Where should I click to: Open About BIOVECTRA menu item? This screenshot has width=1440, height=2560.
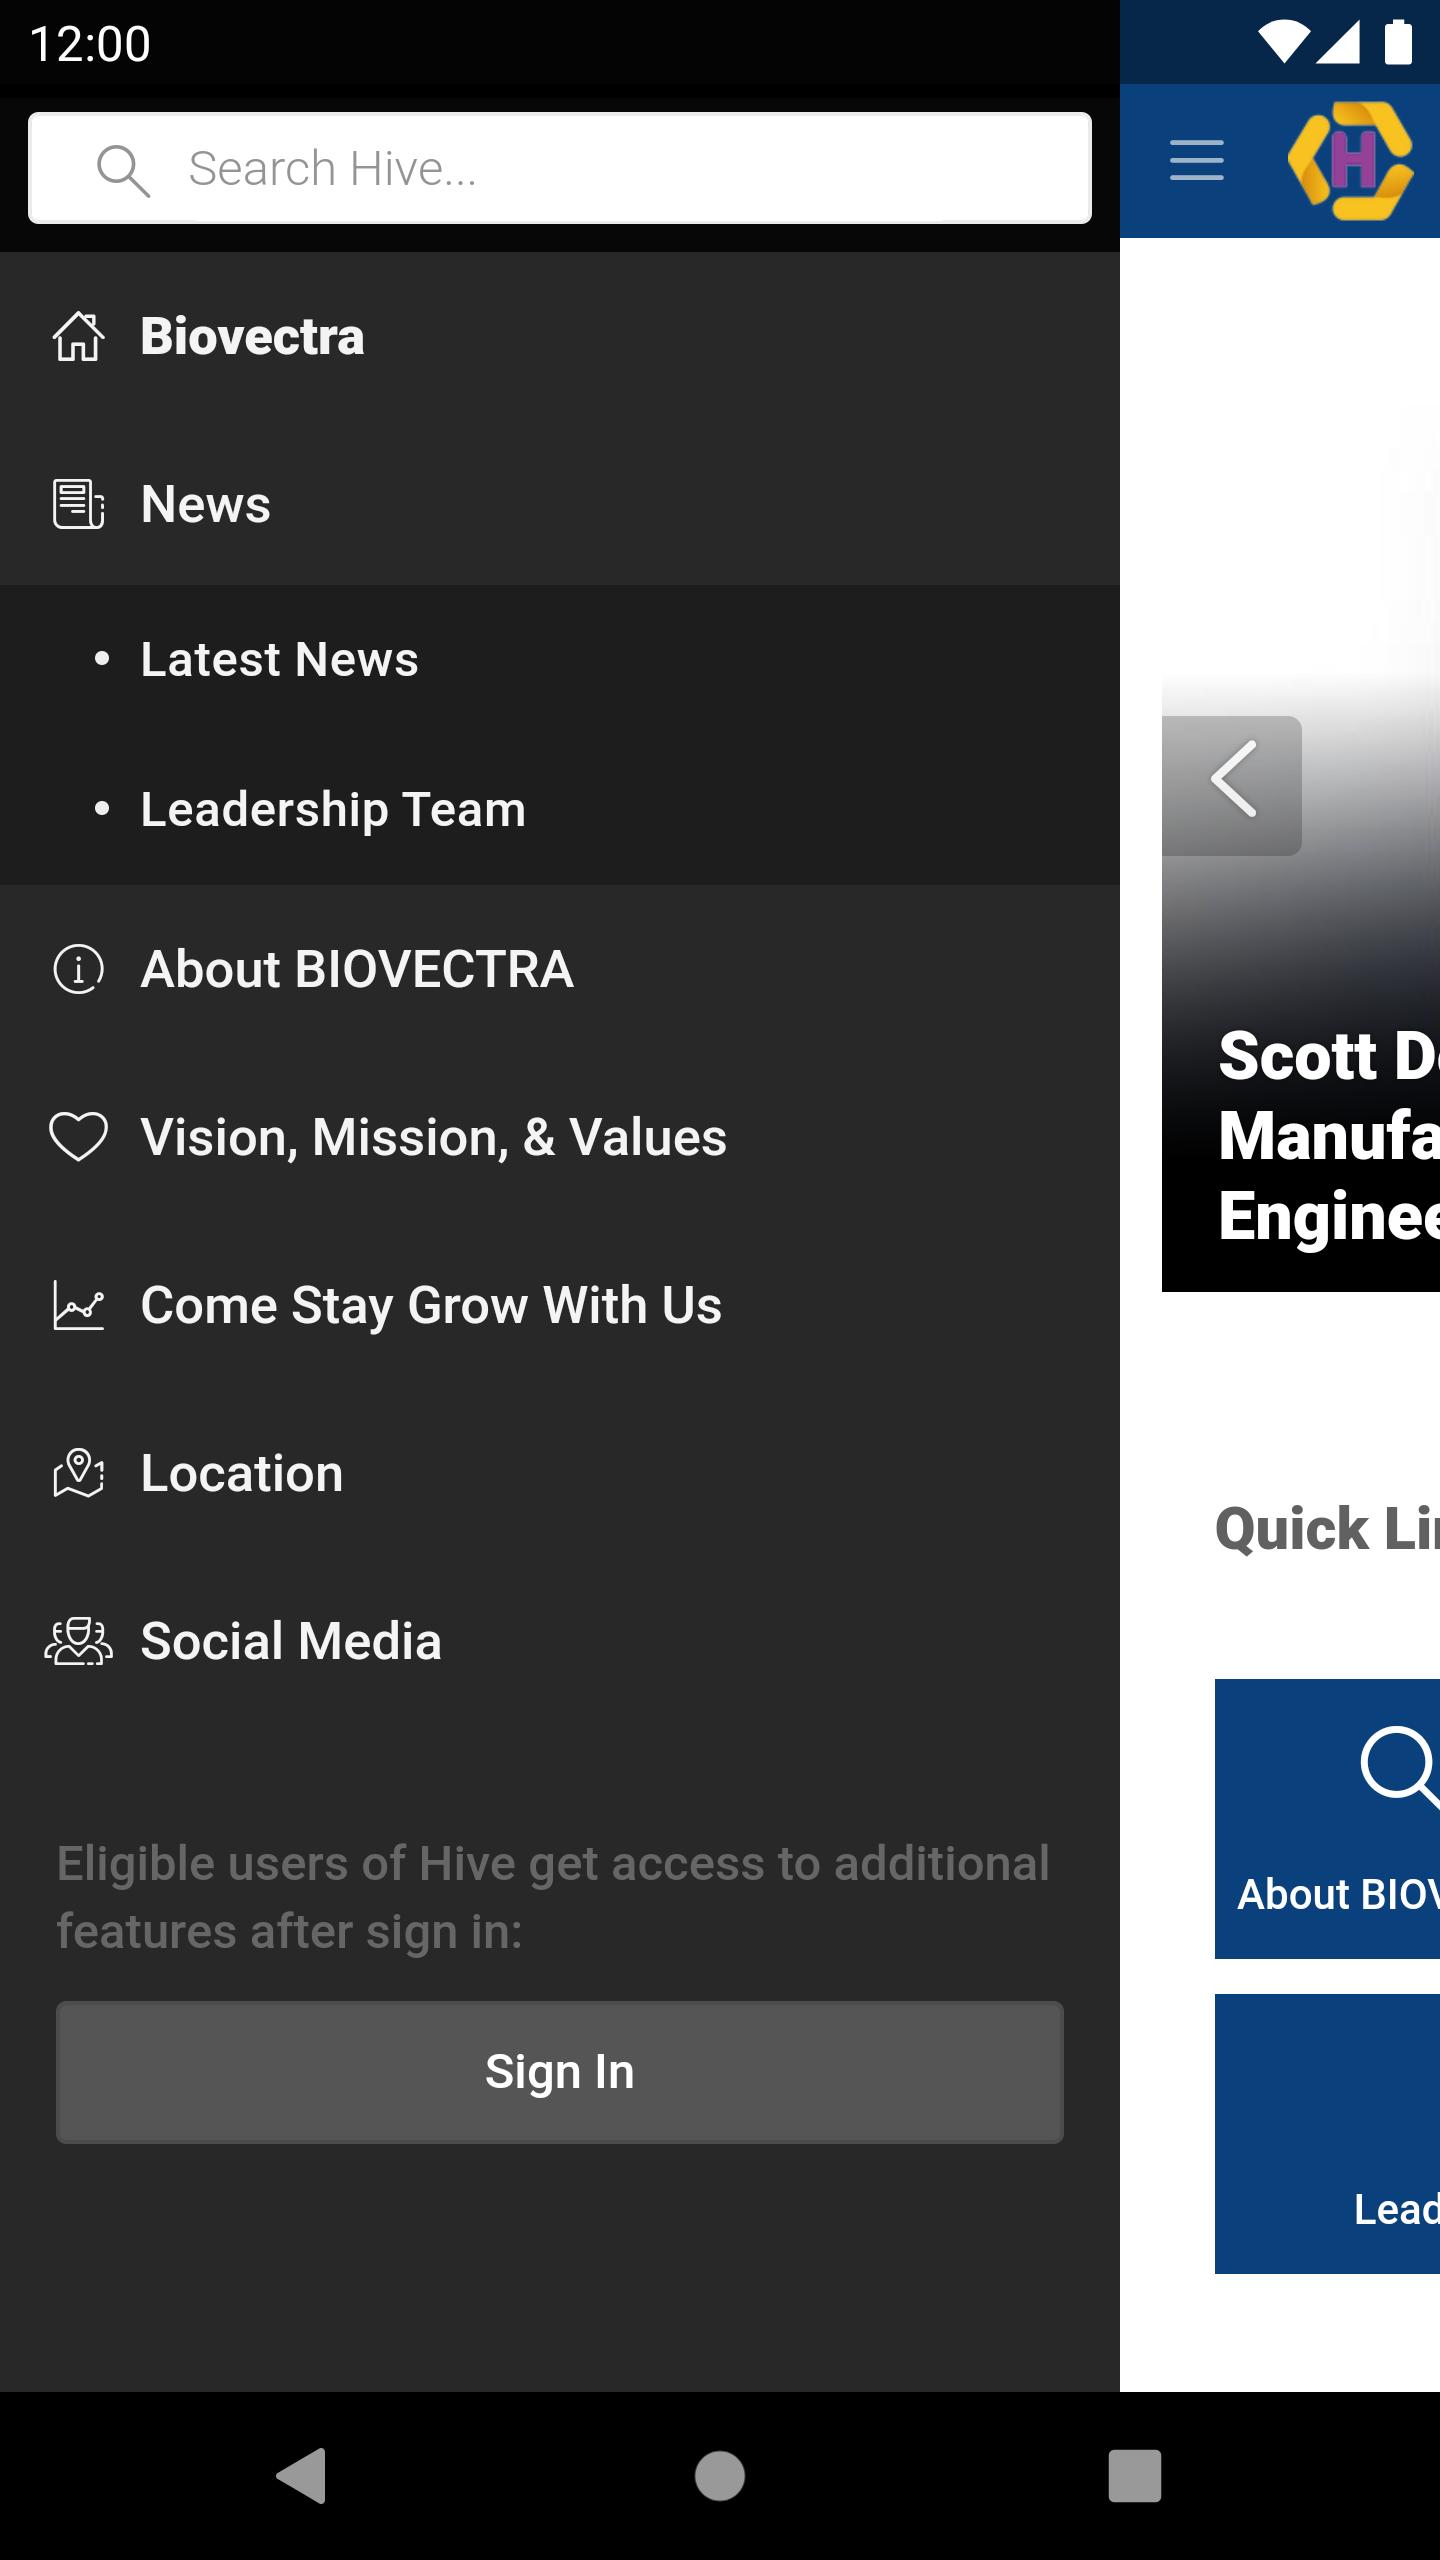560,969
